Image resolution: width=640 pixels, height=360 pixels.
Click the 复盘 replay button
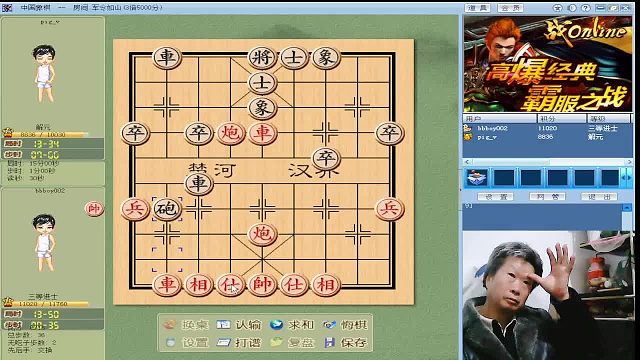coord(291,342)
